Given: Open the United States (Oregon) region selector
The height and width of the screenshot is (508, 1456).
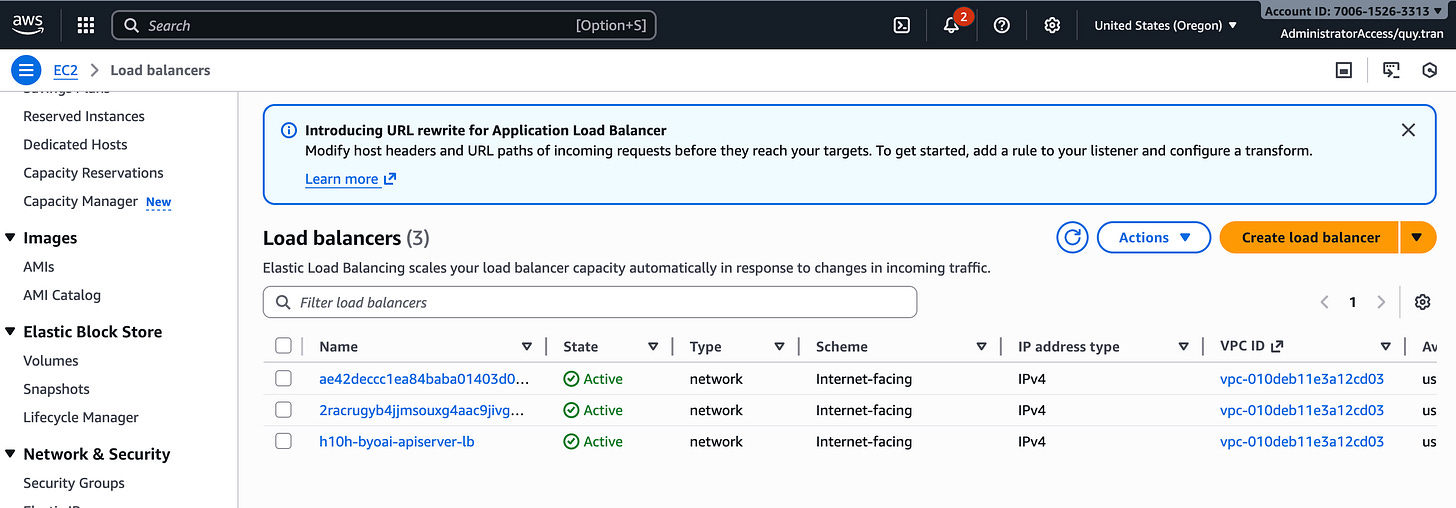Looking at the screenshot, I should coord(1165,25).
